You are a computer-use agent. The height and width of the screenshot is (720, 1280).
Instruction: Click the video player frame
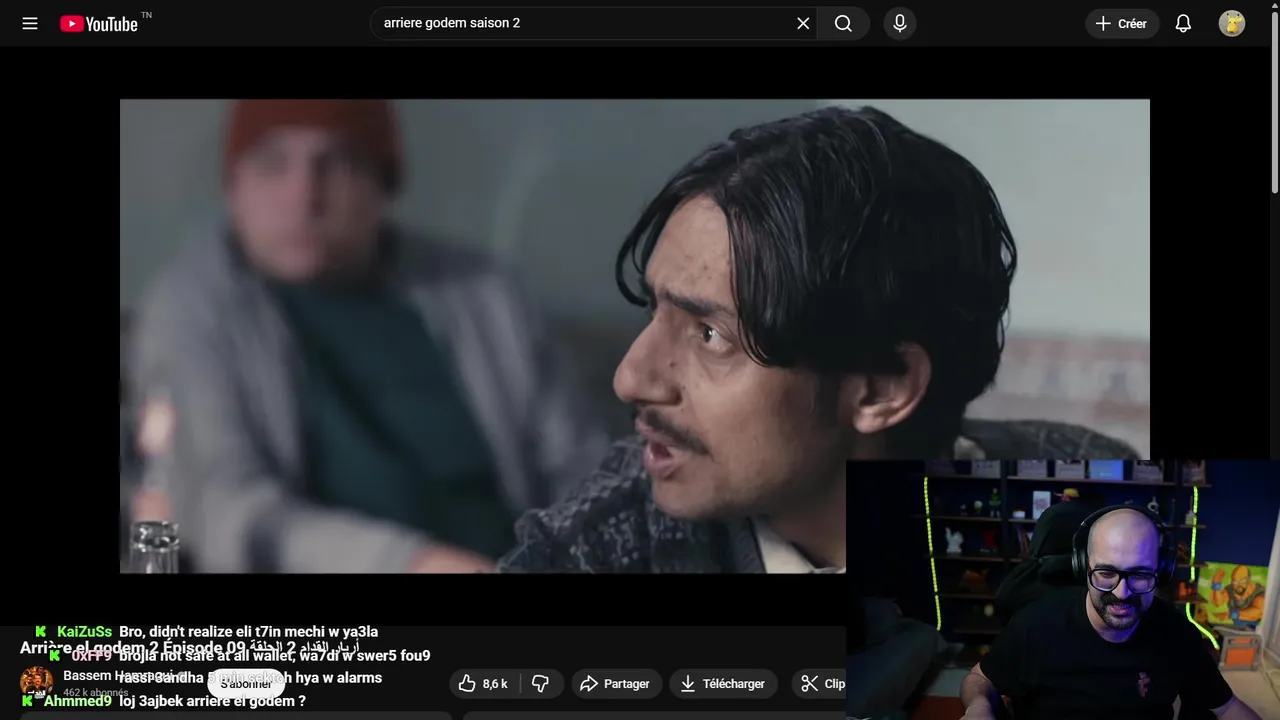point(634,336)
